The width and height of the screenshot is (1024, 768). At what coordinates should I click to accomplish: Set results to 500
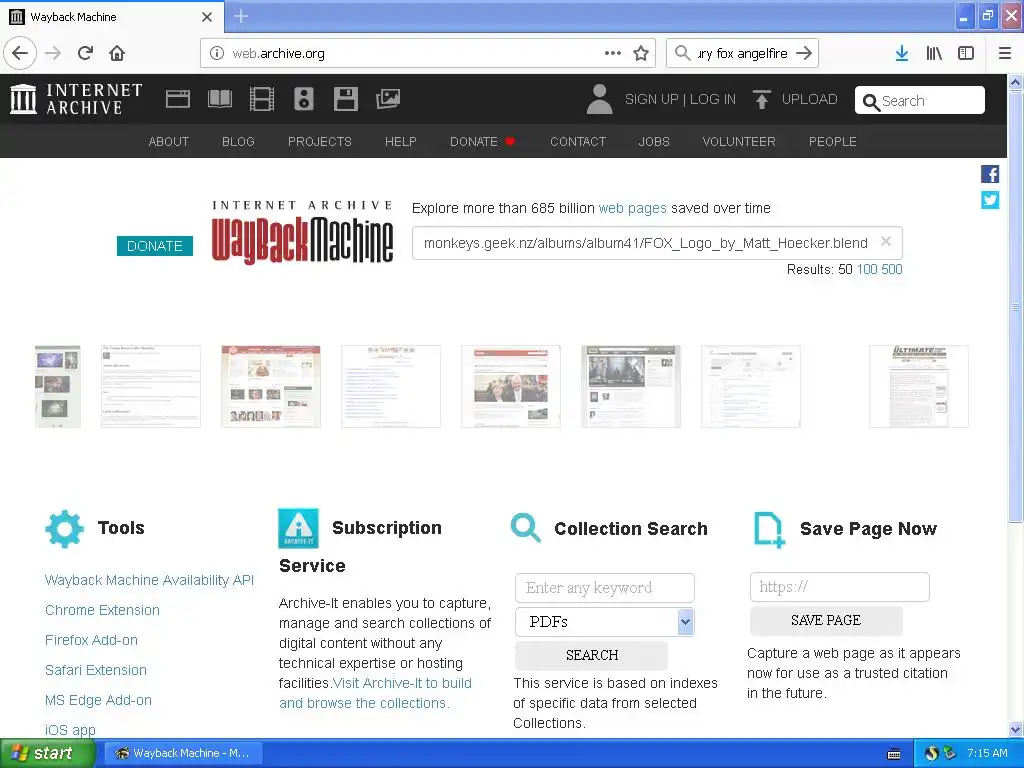click(891, 269)
